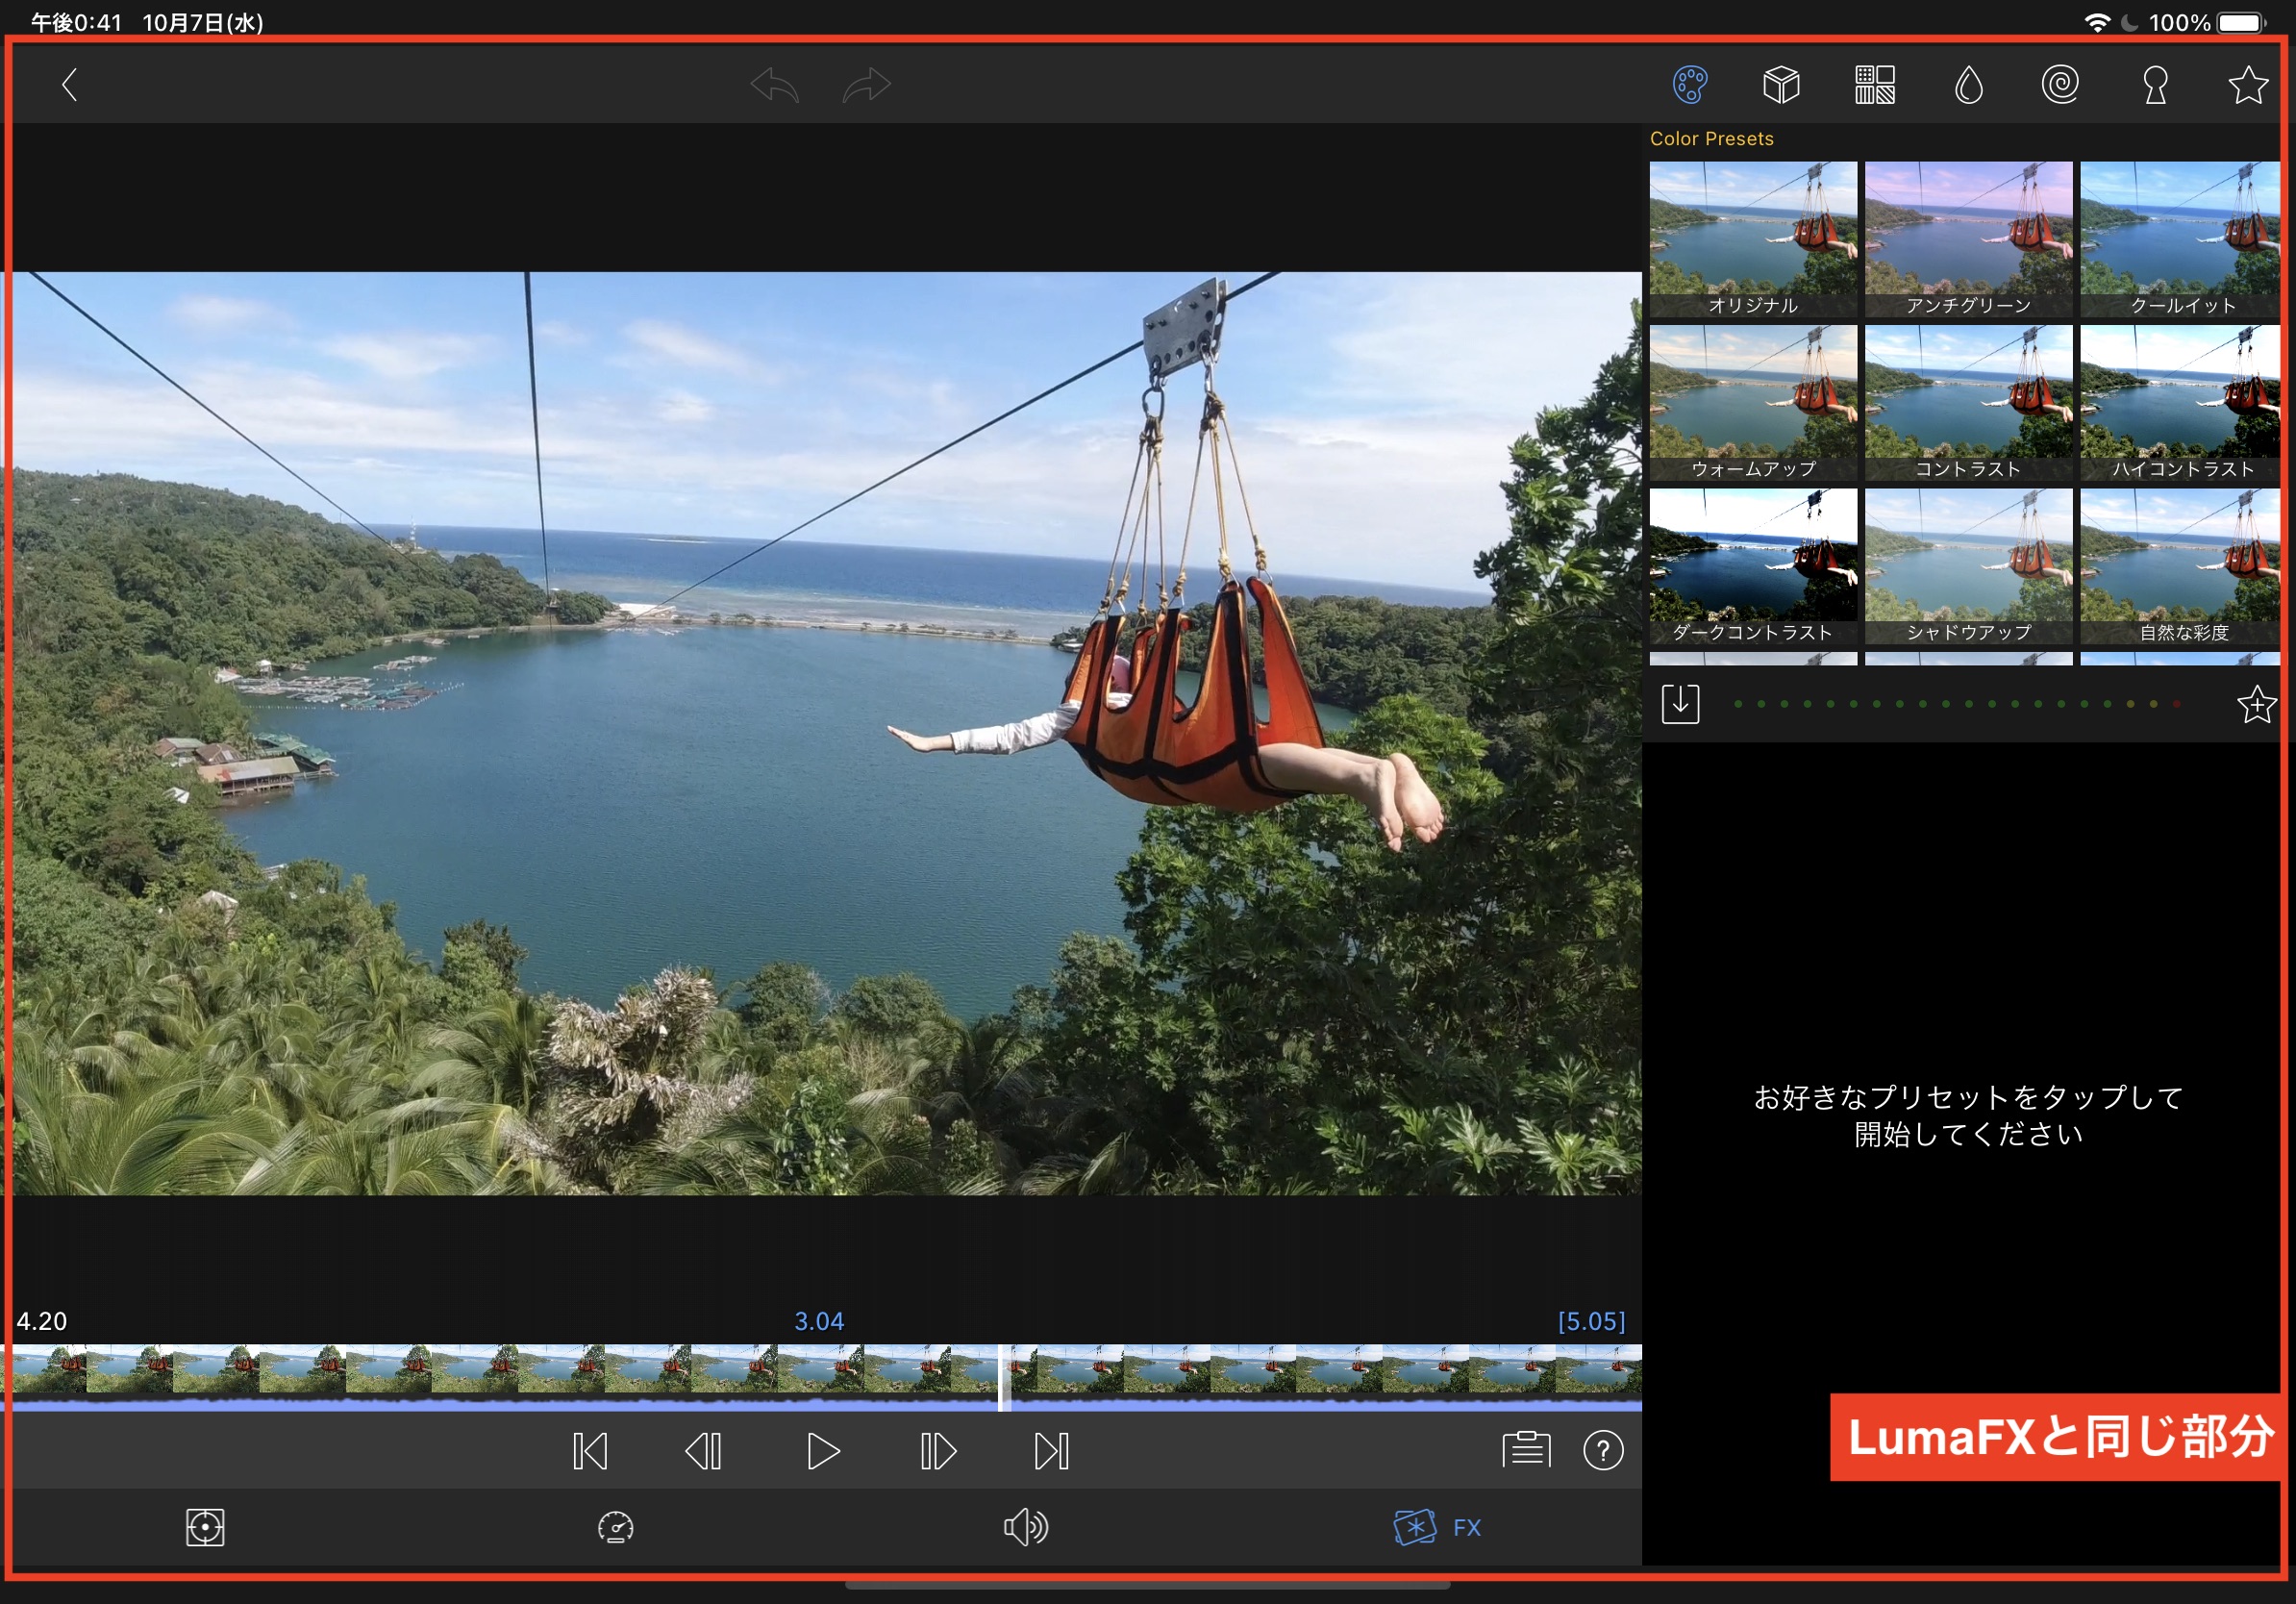Select the blur droplet effects icon

(1968, 85)
